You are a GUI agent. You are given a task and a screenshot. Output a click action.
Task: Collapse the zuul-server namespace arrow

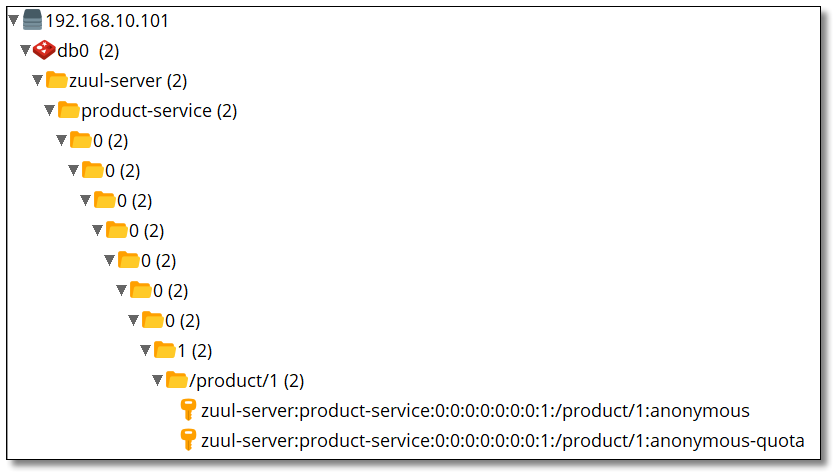click(38, 80)
